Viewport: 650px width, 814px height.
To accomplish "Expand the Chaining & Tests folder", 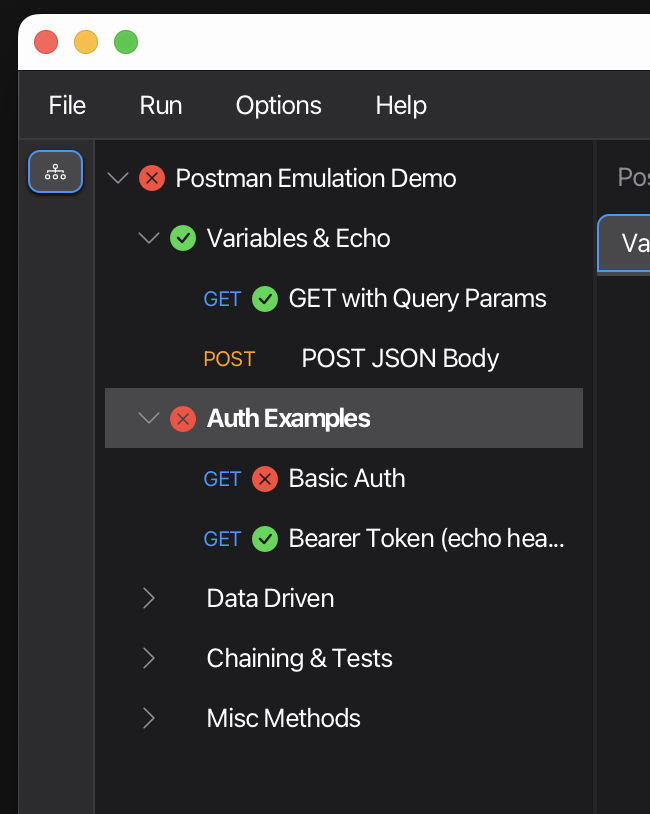I will 148,658.
